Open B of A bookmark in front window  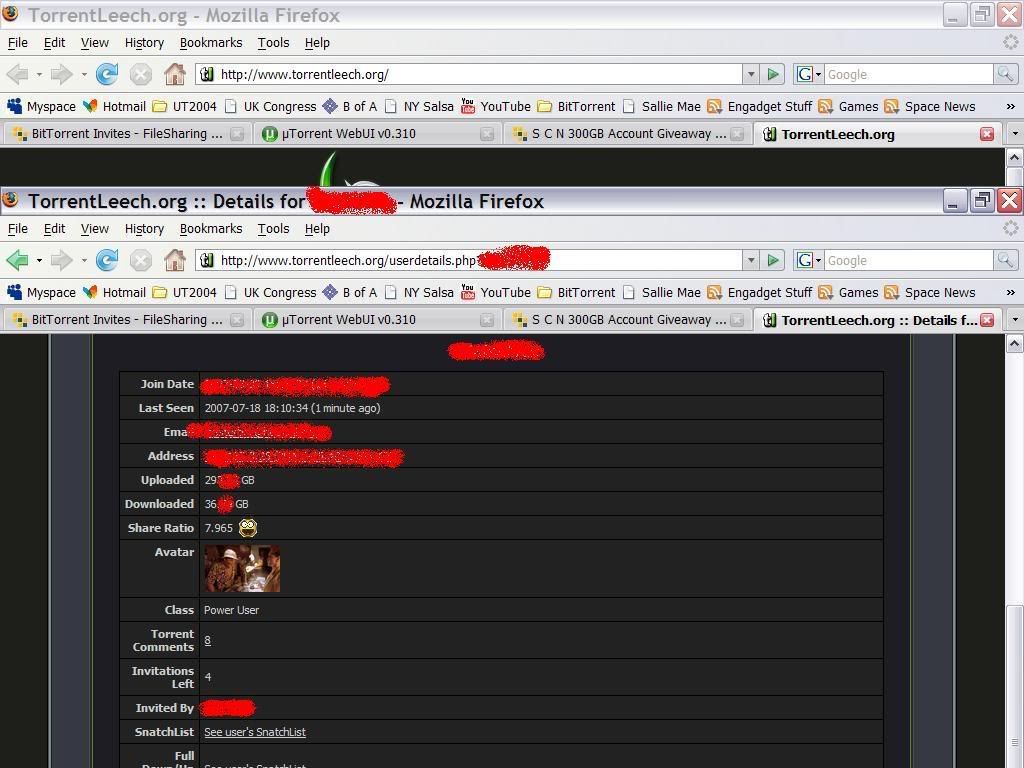(x=350, y=293)
